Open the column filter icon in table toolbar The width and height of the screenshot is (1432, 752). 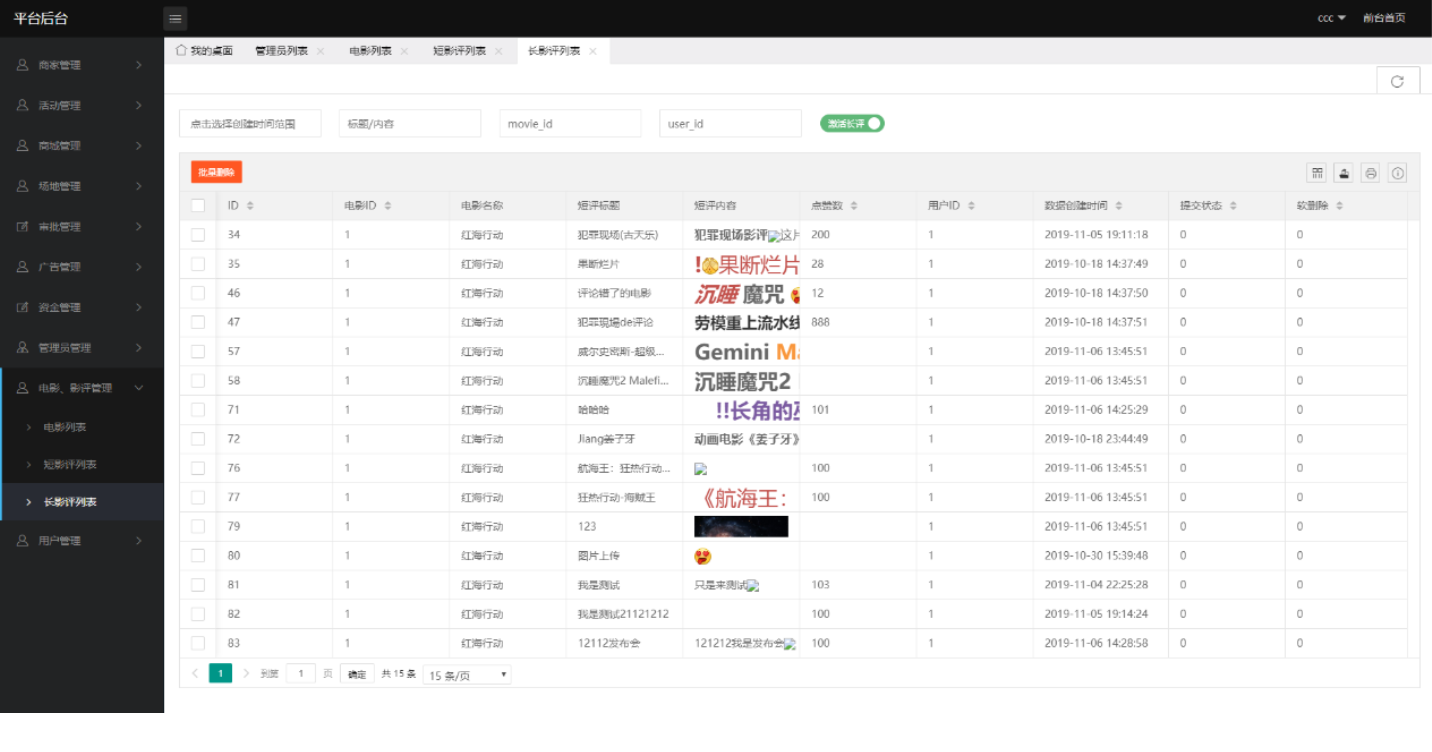1317,173
